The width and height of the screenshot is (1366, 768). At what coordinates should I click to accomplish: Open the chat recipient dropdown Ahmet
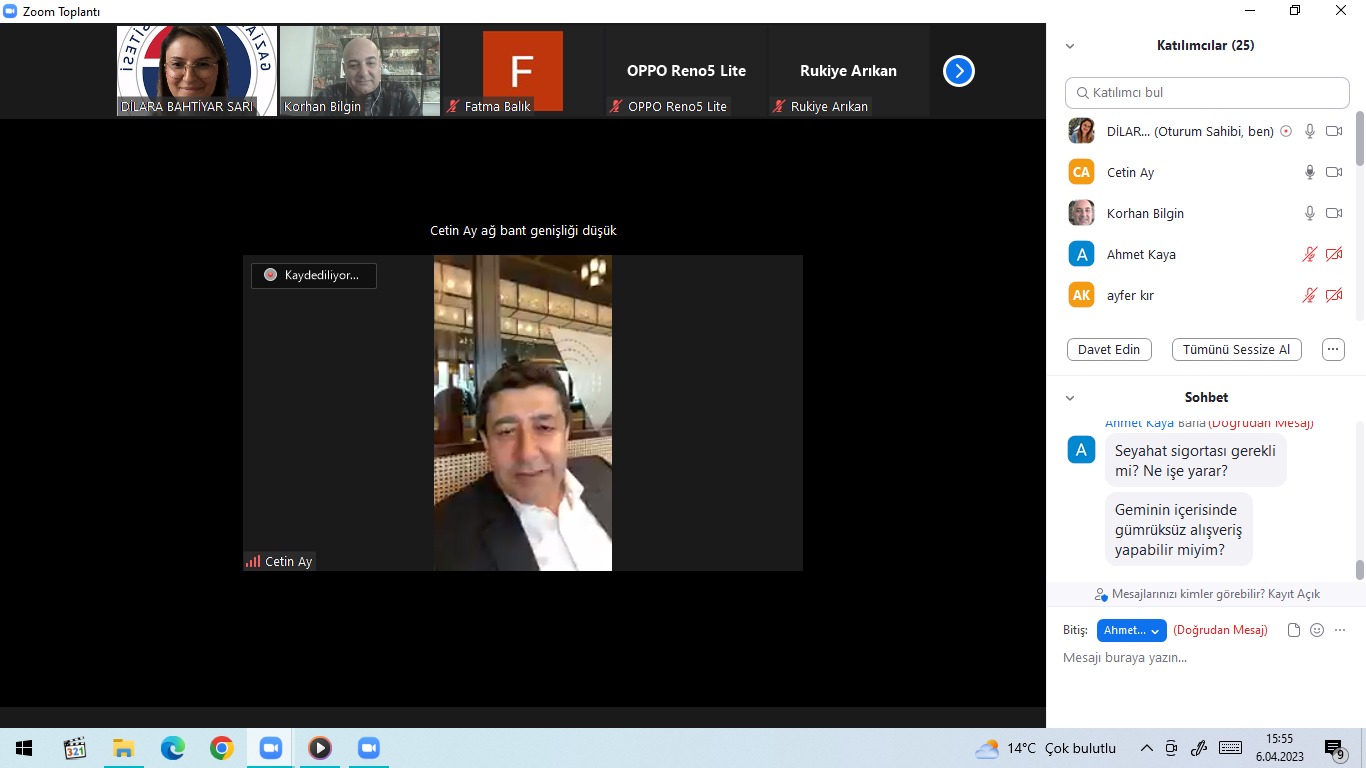1131,630
